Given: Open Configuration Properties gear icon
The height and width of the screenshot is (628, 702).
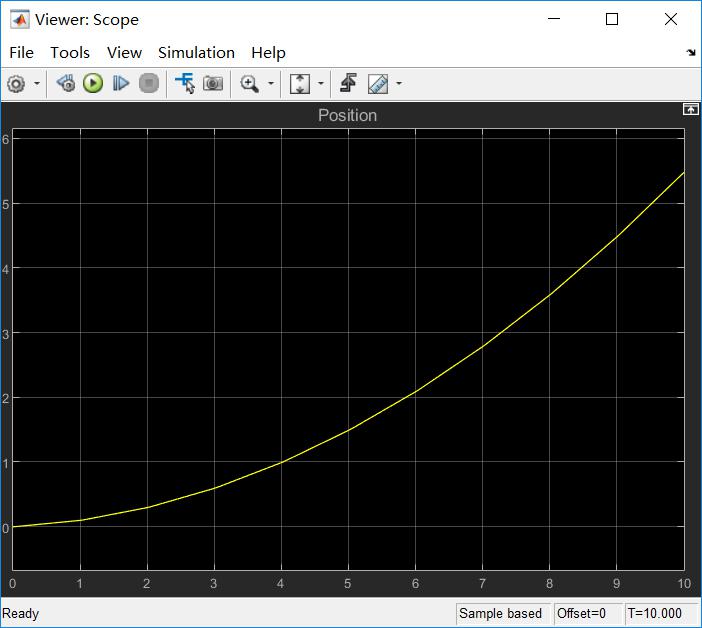Looking at the screenshot, I should [x=17, y=84].
